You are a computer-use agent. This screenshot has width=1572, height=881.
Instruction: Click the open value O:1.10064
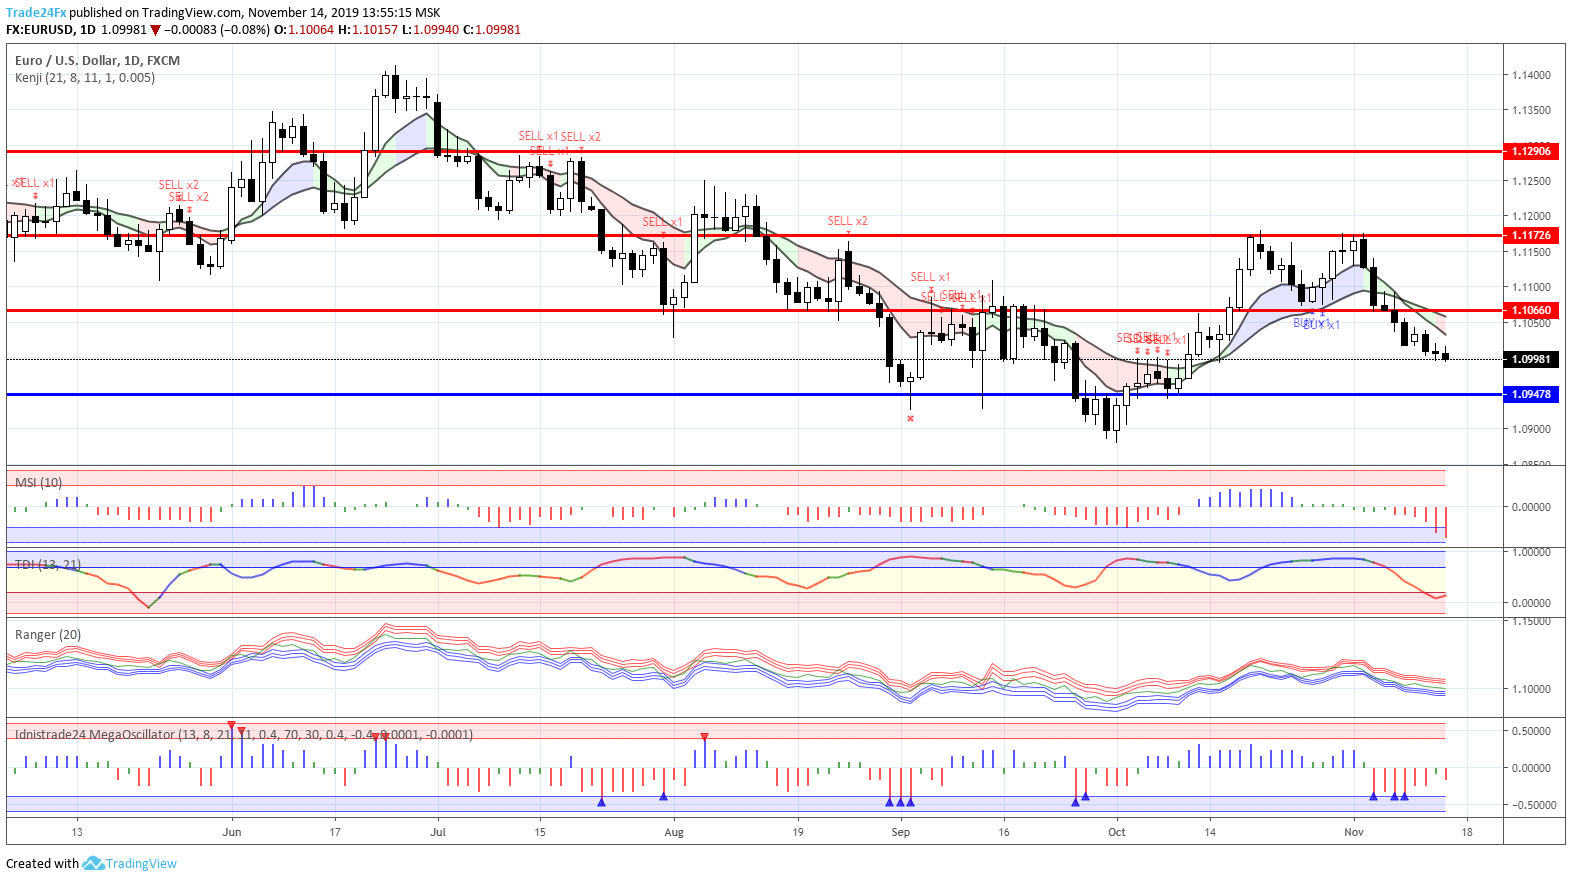tap(304, 30)
